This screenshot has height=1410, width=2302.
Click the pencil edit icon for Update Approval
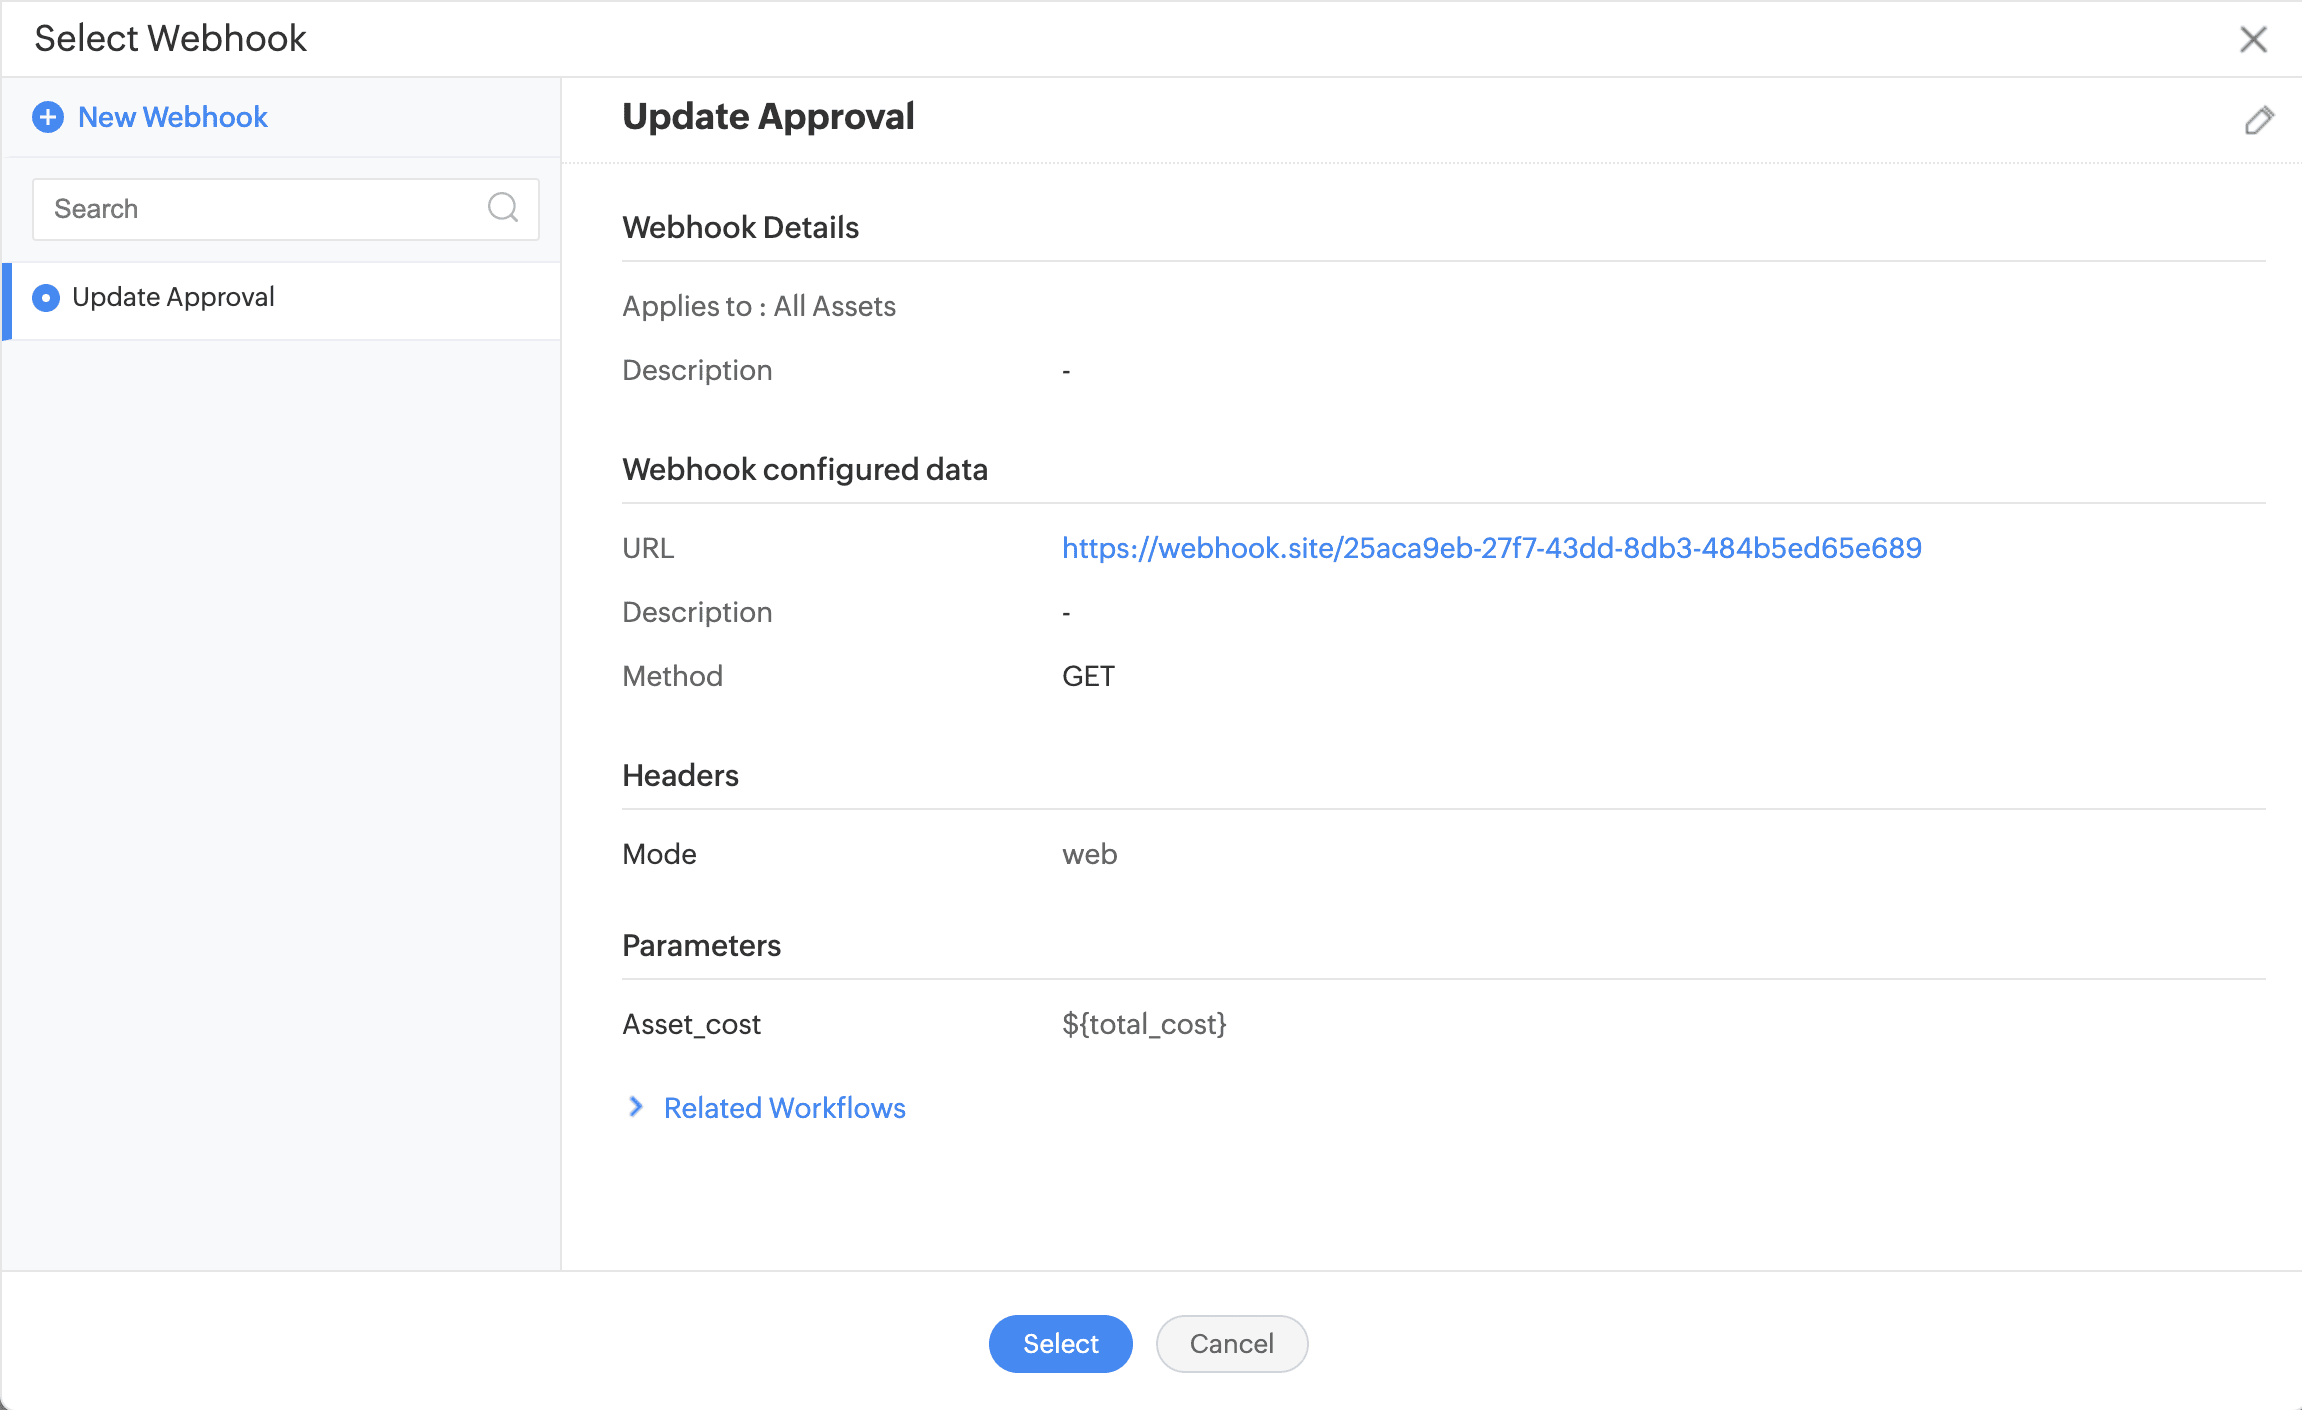pyautogui.click(x=2258, y=120)
